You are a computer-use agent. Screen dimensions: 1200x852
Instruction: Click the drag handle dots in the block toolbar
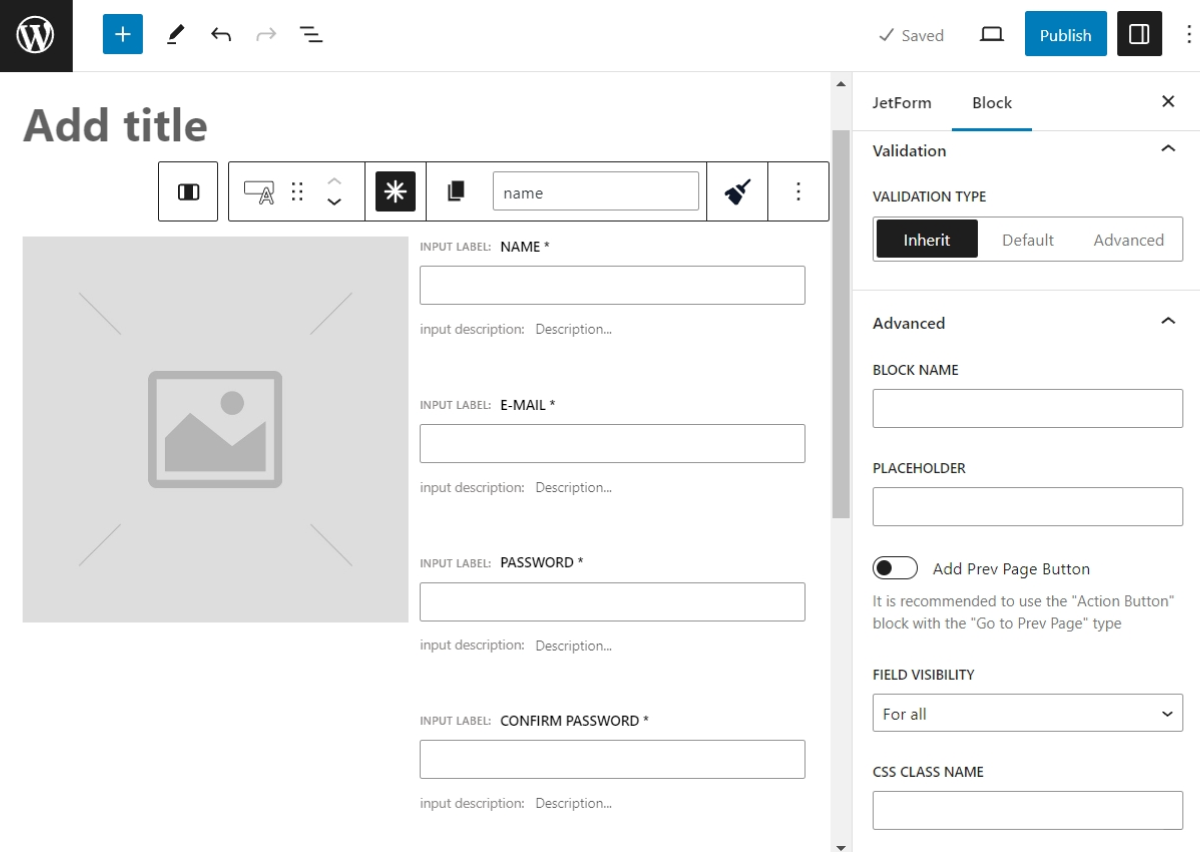tap(297, 191)
